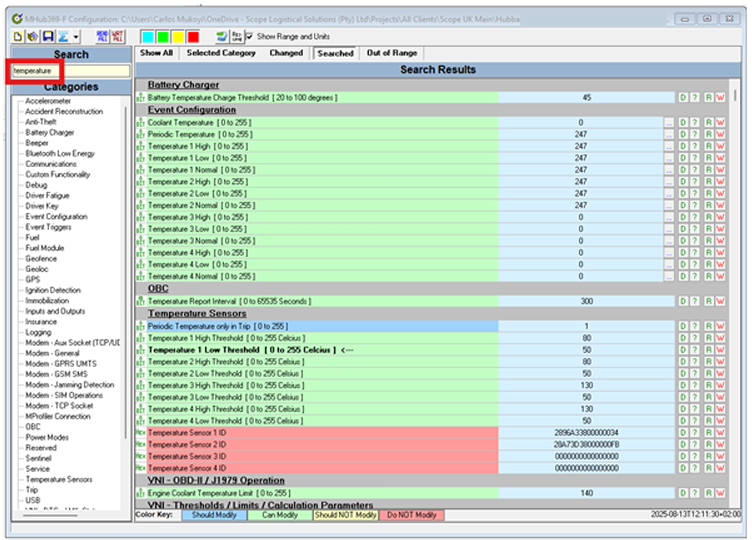The width and height of the screenshot is (752, 540).
Task: Select Battery Charger in the Categories list
Action: (49, 132)
